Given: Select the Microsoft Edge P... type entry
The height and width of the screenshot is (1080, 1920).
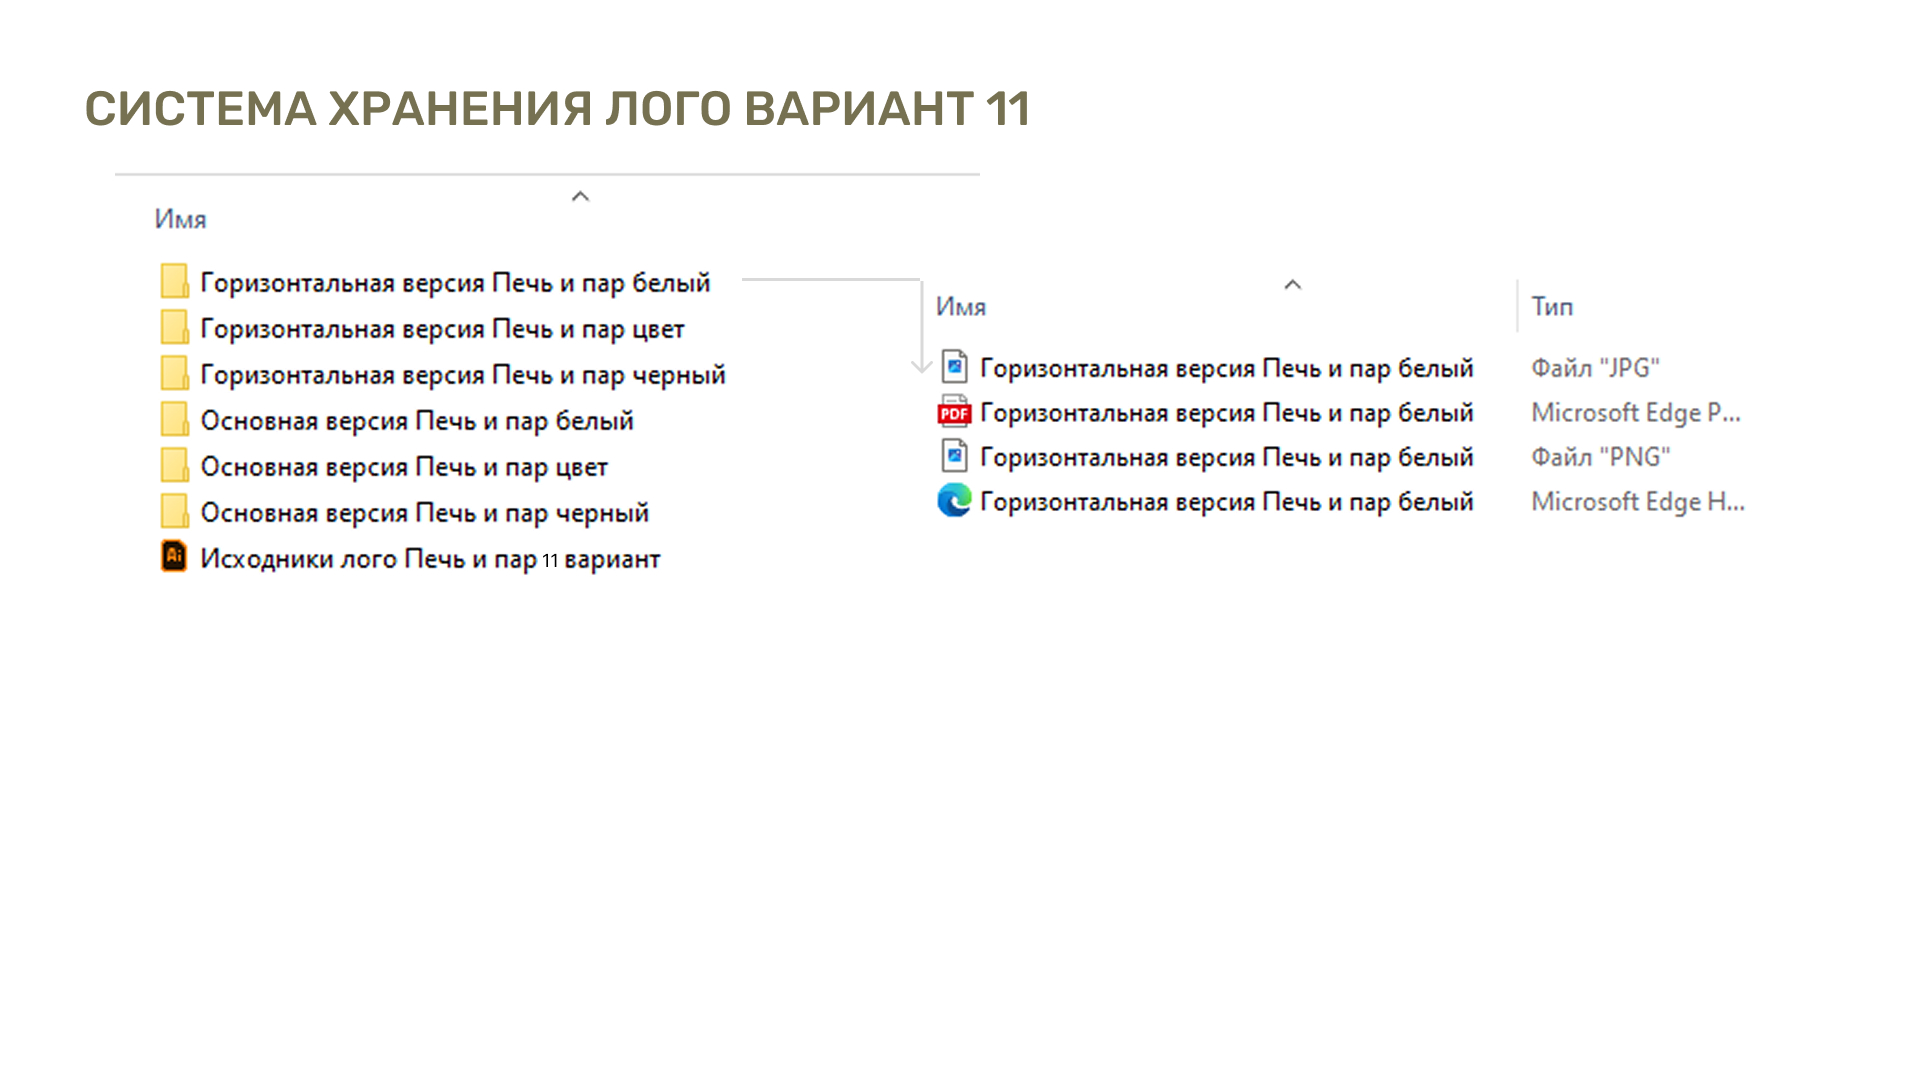Looking at the screenshot, I should (x=1635, y=413).
